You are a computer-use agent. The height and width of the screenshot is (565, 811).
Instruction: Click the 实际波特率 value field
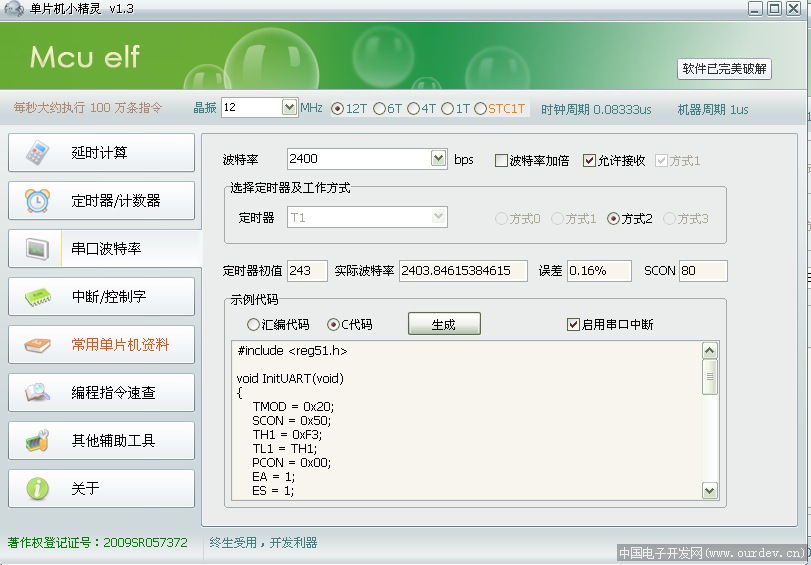(x=463, y=271)
